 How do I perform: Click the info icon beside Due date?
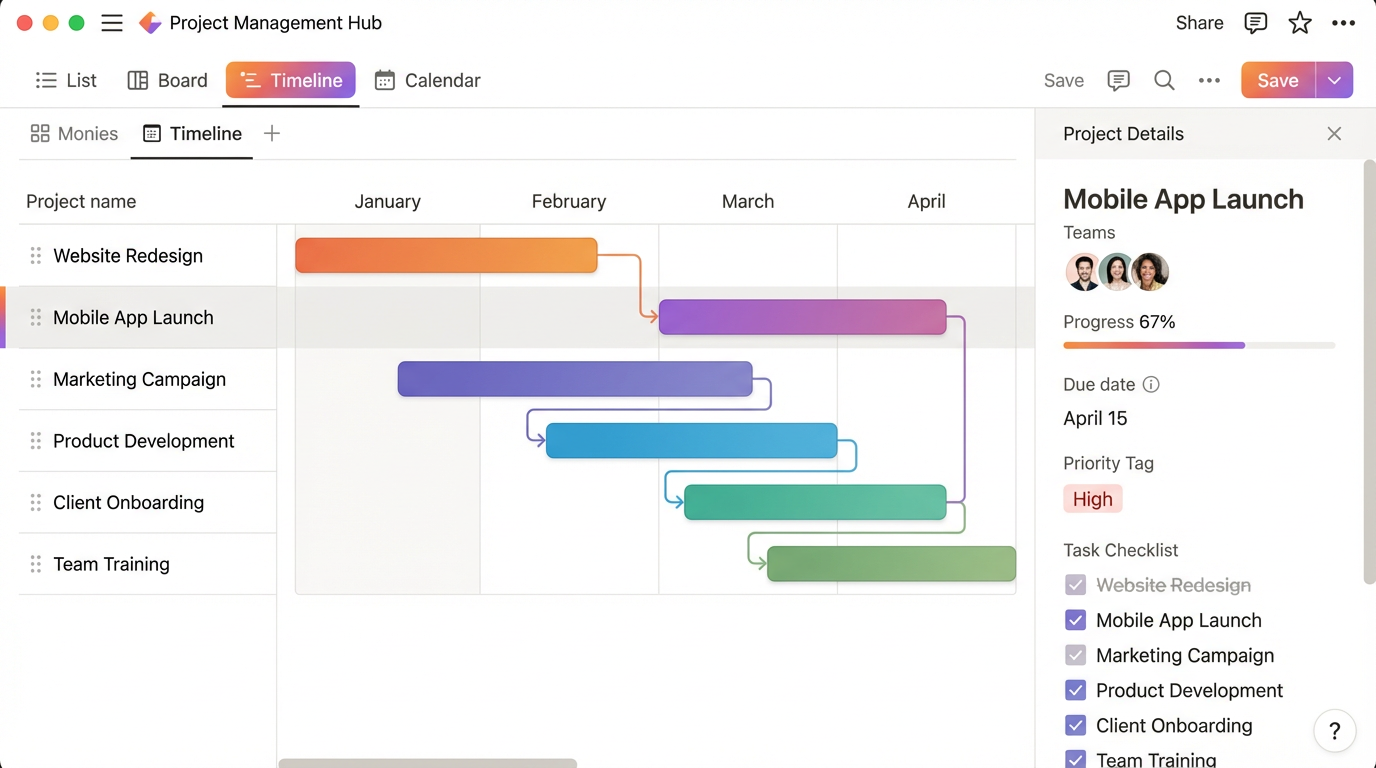click(x=1150, y=384)
